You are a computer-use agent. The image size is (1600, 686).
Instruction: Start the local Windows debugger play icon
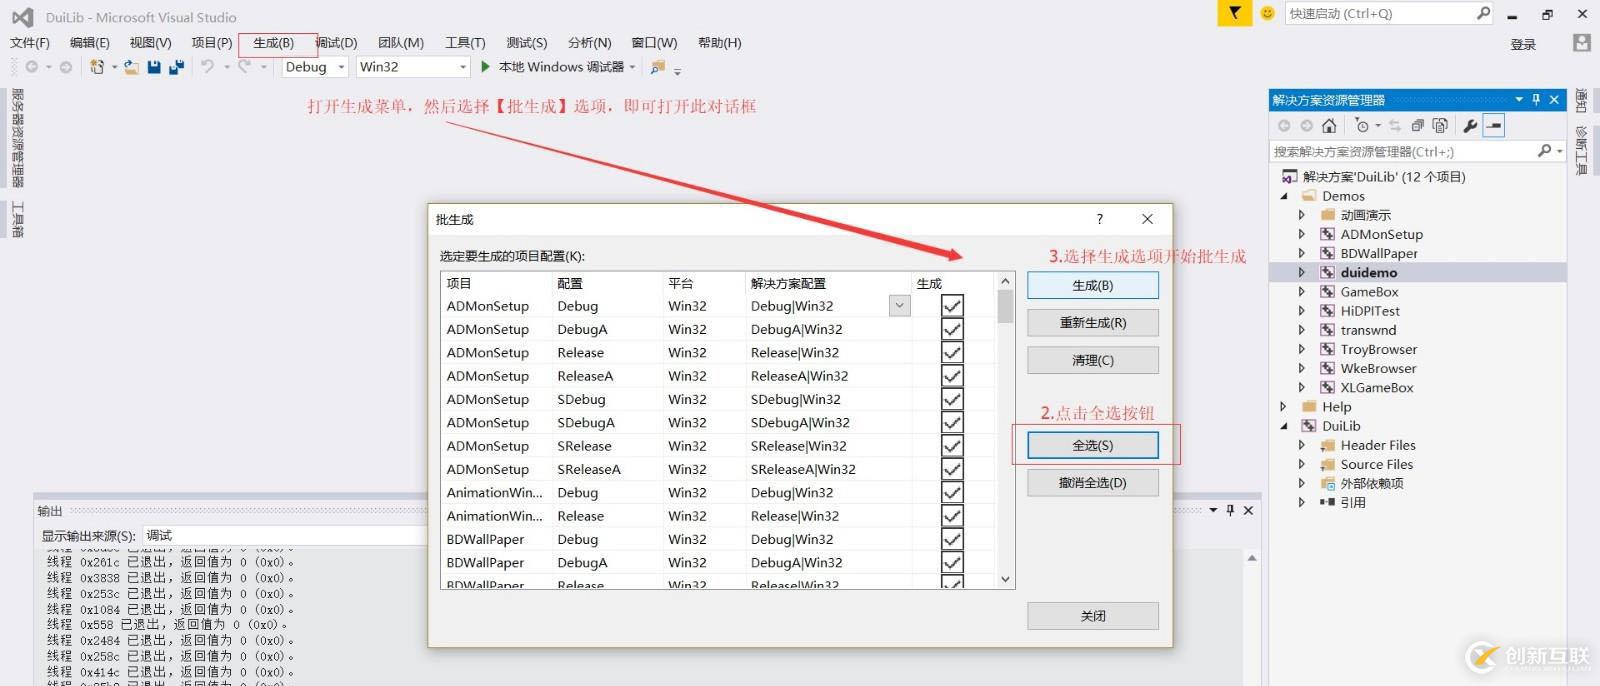[485, 67]
